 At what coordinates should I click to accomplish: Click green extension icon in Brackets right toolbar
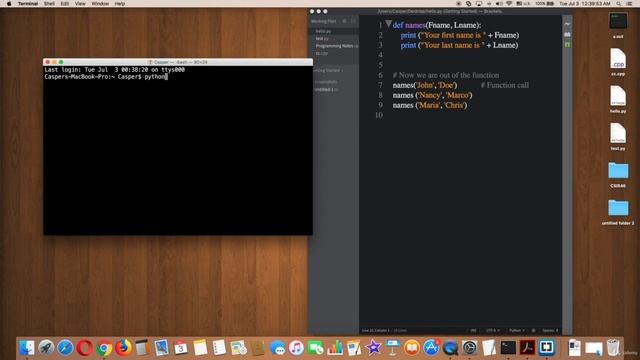point(567,44)
